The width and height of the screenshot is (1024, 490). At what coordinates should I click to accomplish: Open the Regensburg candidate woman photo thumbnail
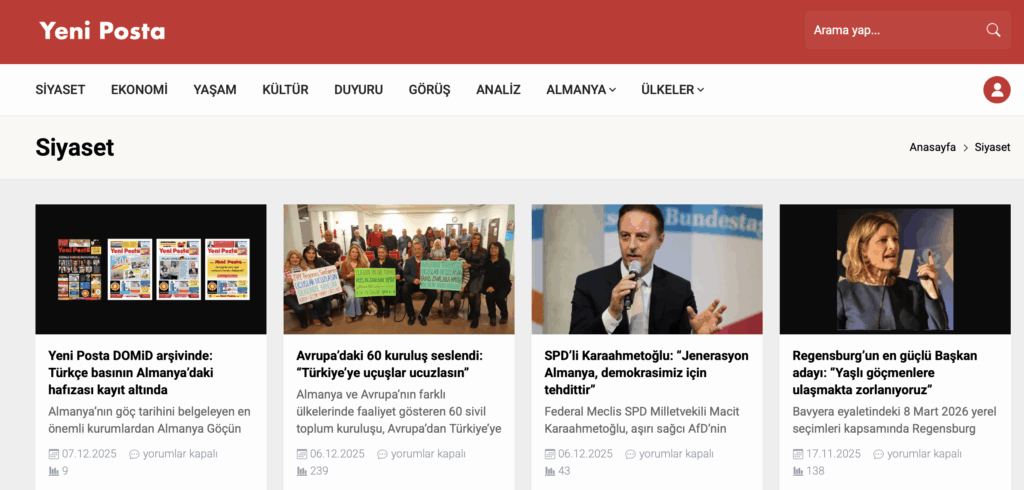(x=895, y=269)
